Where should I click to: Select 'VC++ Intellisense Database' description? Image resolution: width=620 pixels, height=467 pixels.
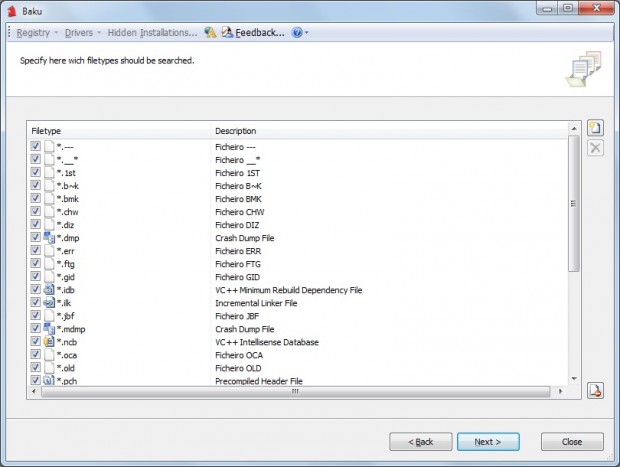[x=267, y=342]
